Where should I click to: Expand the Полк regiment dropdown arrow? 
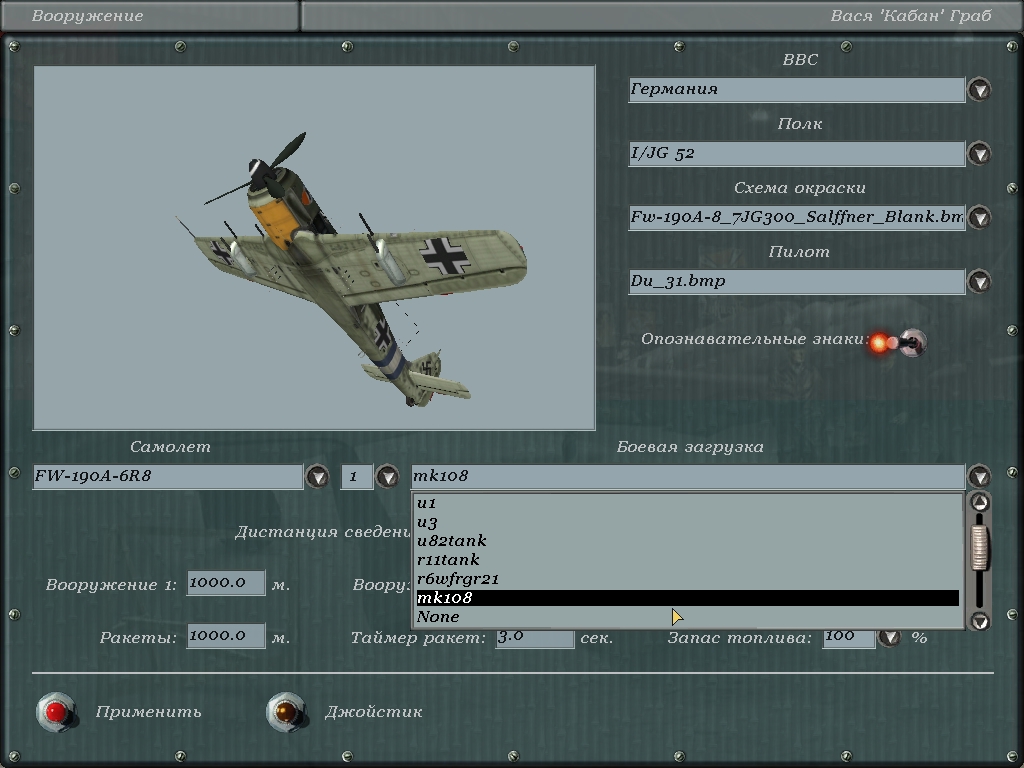980,154
